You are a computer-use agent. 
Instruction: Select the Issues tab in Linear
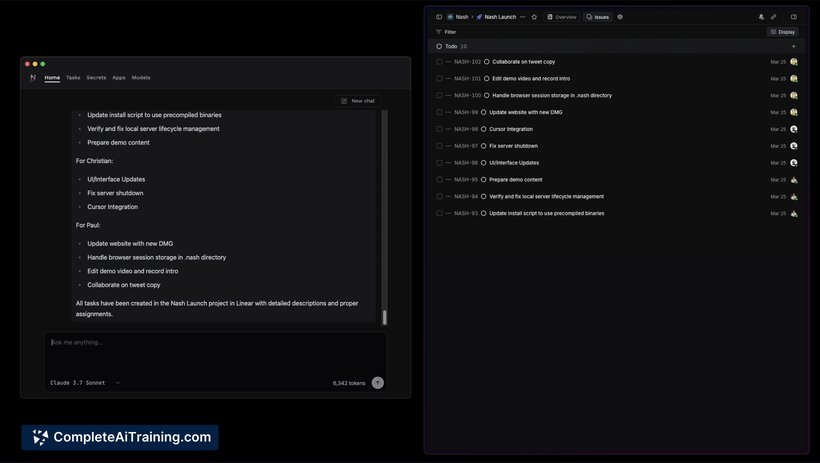tap(598, 17)
